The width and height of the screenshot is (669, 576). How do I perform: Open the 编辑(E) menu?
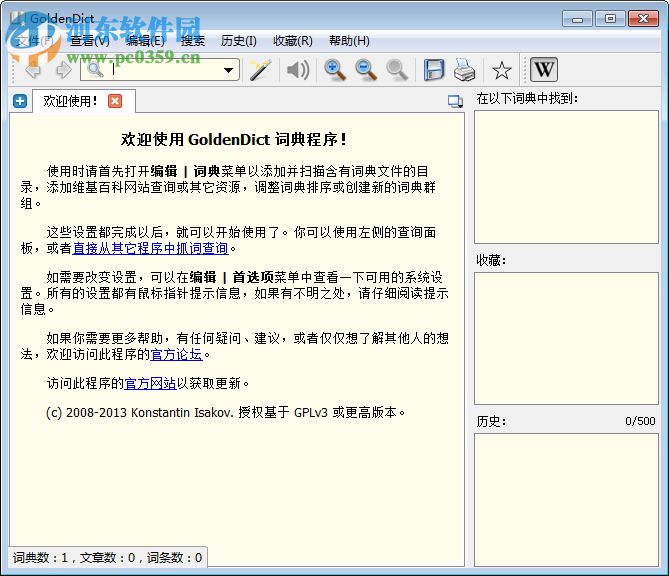coord(145,41)
